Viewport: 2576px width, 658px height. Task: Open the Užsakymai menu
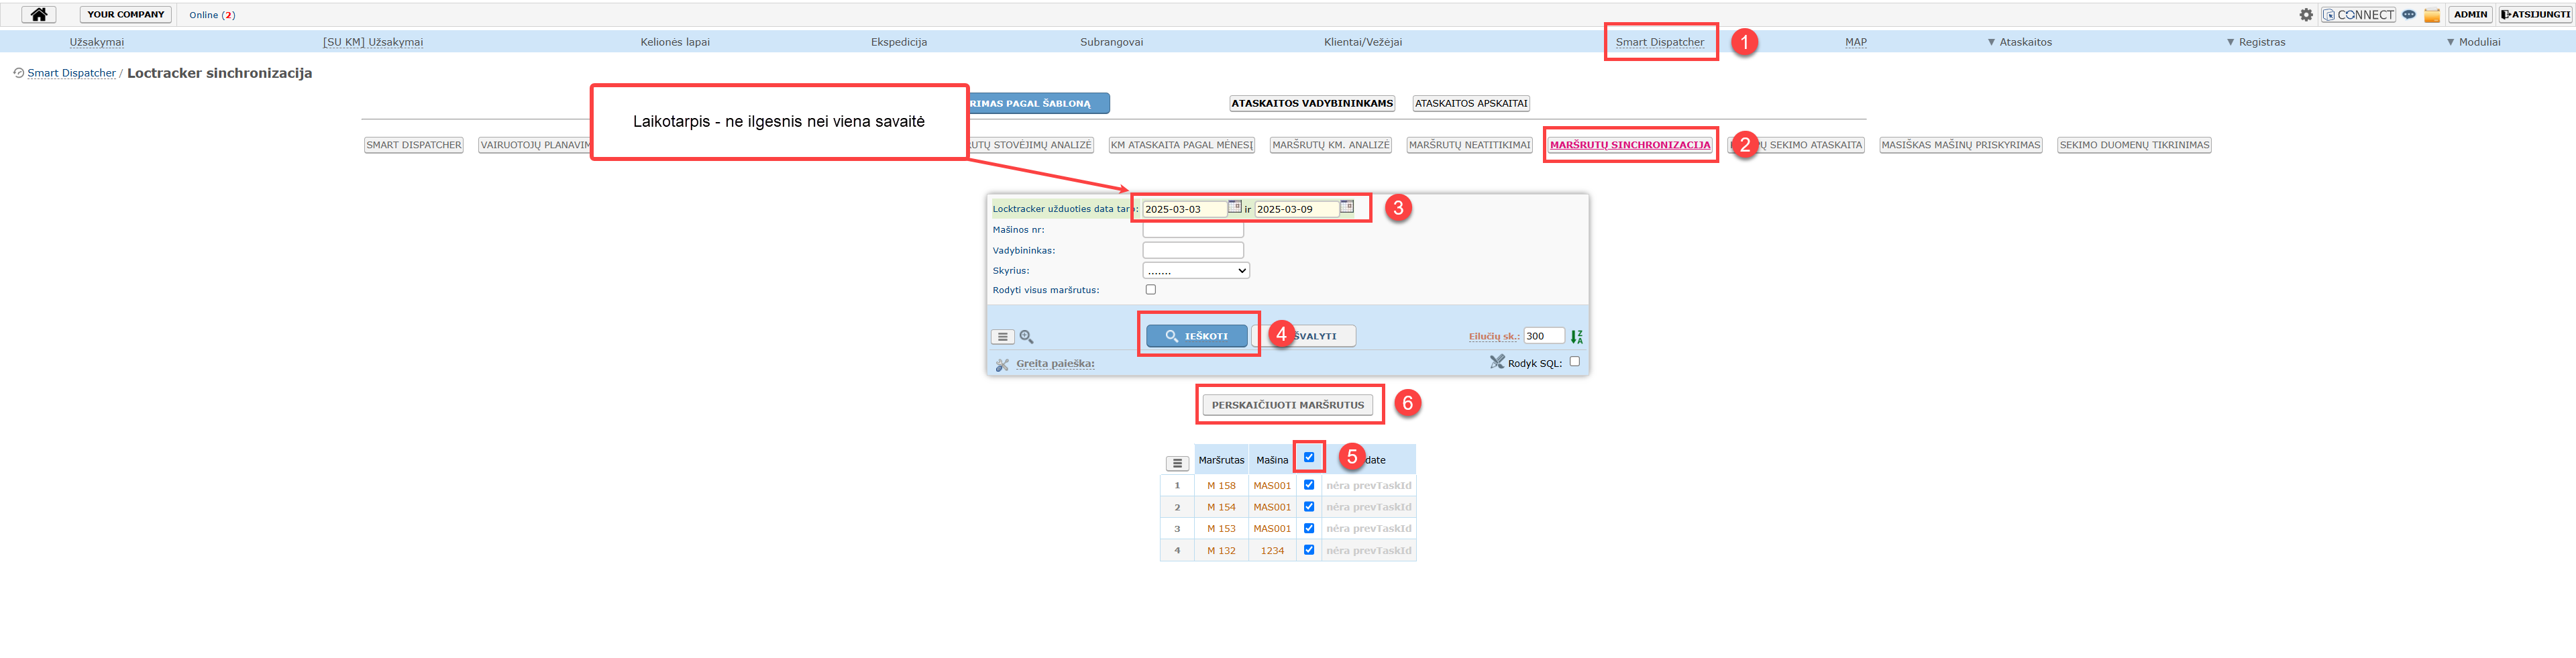[97, 42]
